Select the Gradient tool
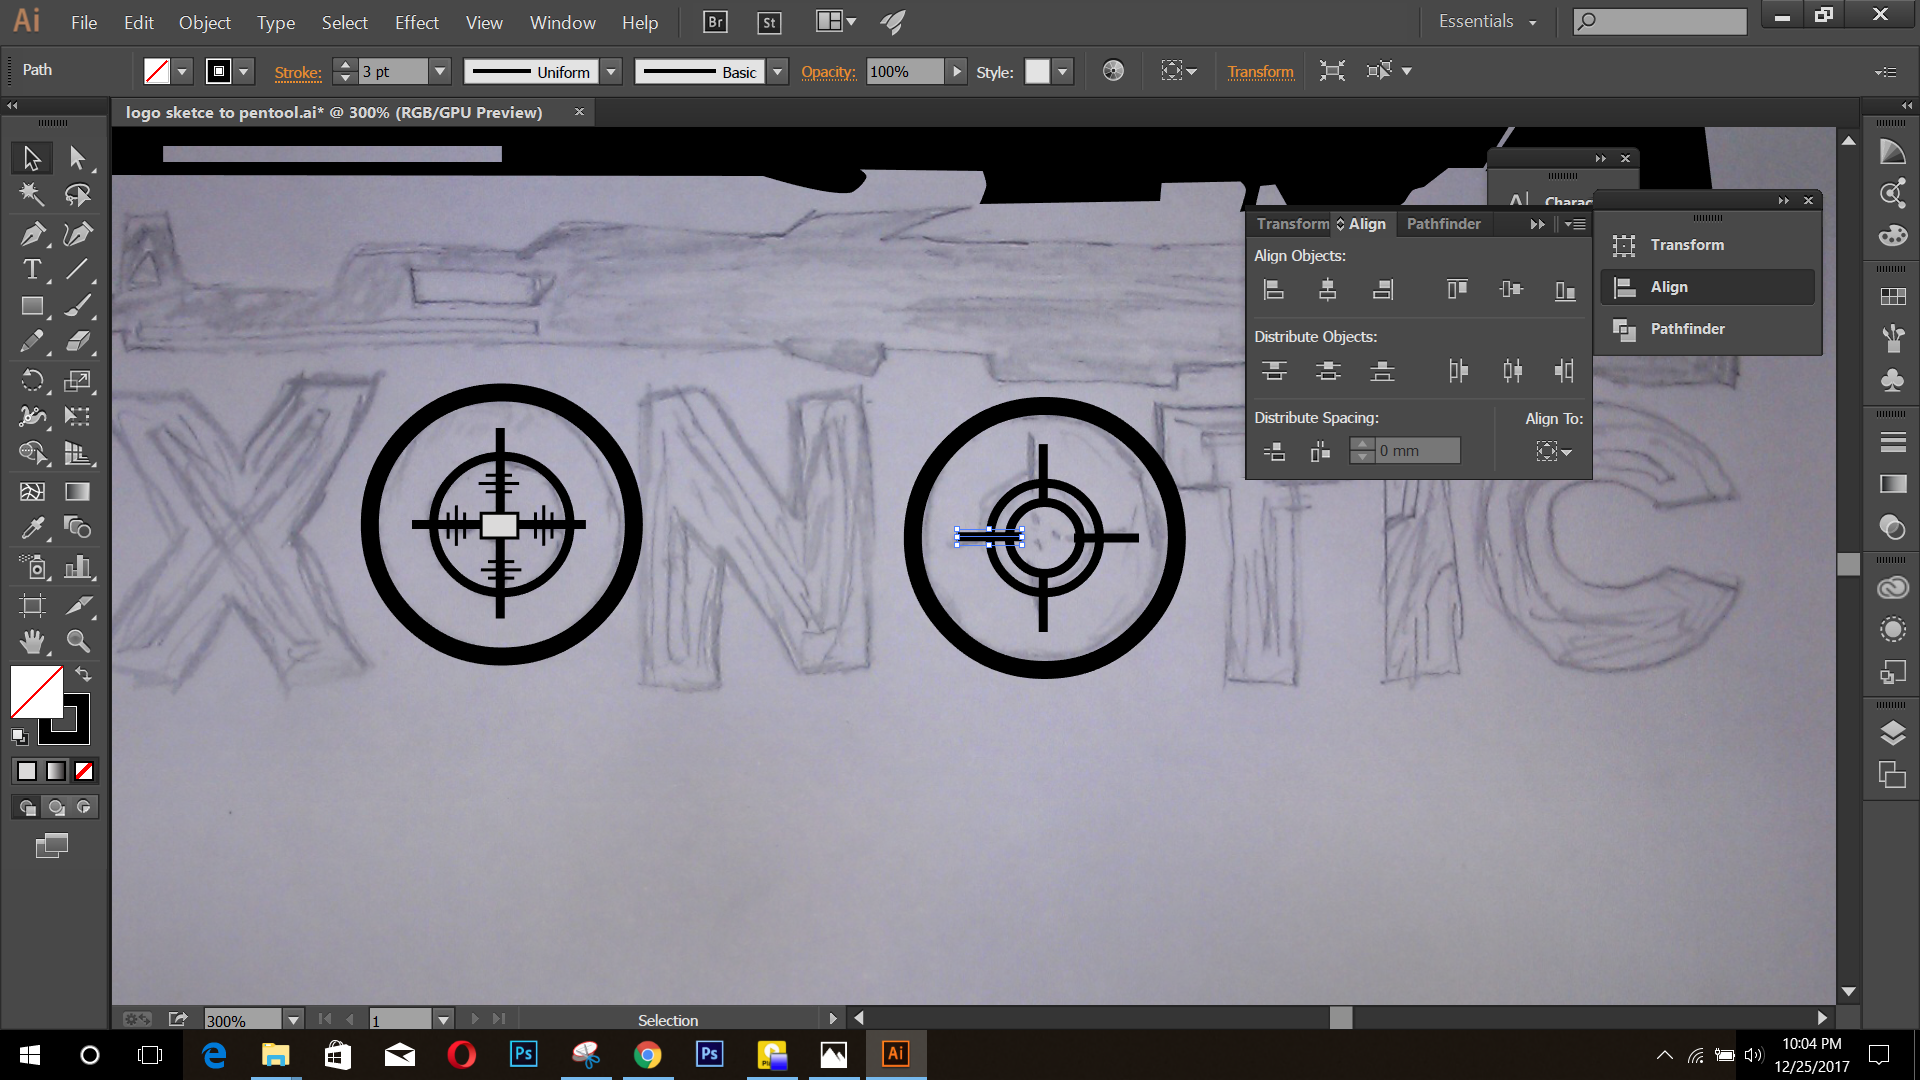1920x1080 pixels. (x=77, y=491)
